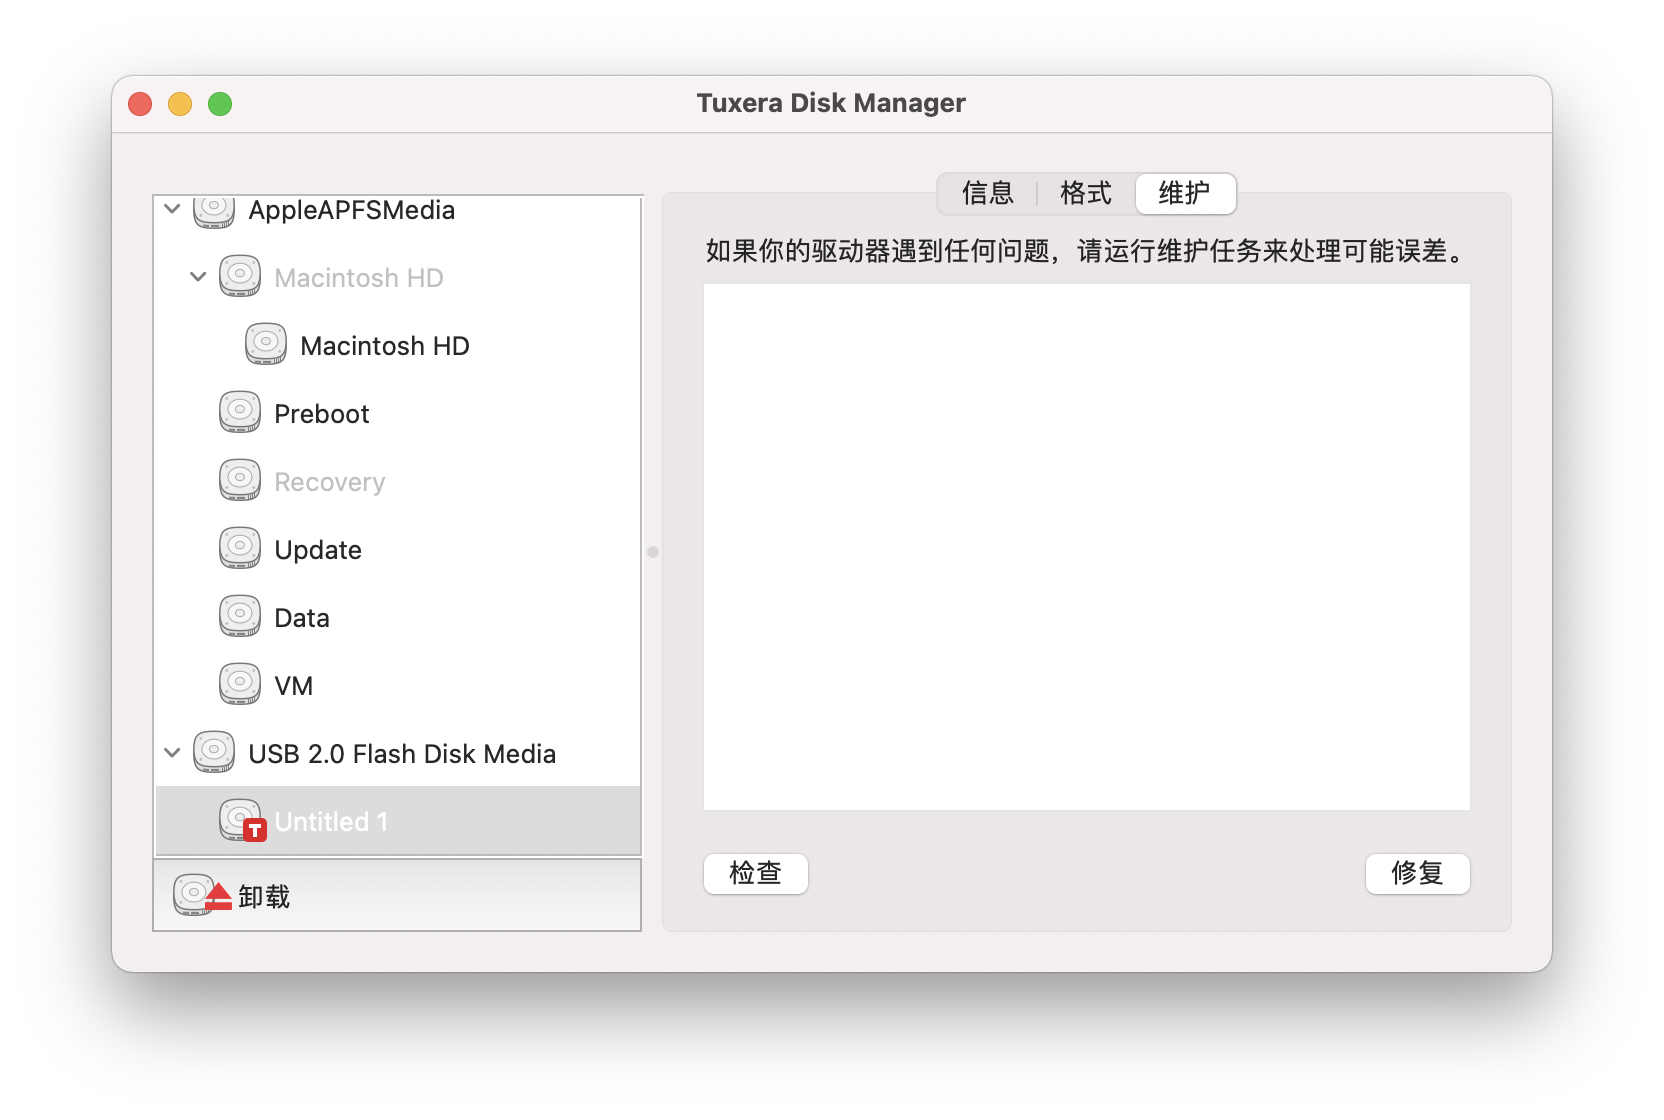The width and height of the screenshot is (1664, 1120).
Task: Select the Data volume label
Action: pos(302,618)
